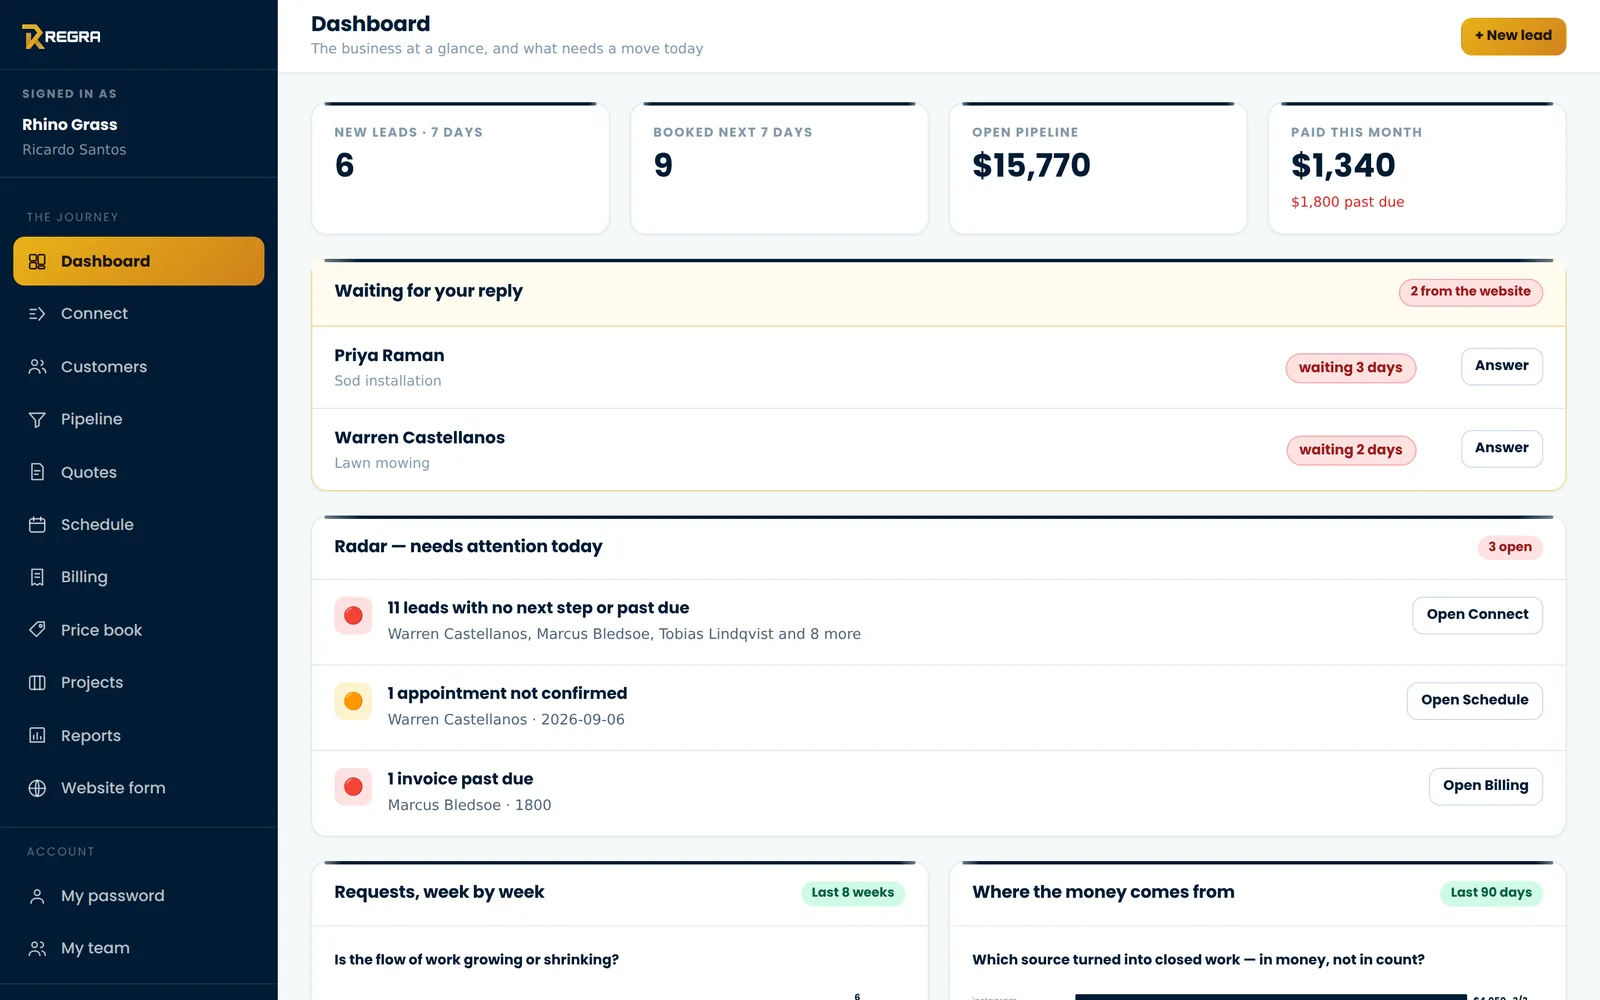Click the Open Connect button
Screen dimensions: 1600x1000
click(x=1477, y=615)
